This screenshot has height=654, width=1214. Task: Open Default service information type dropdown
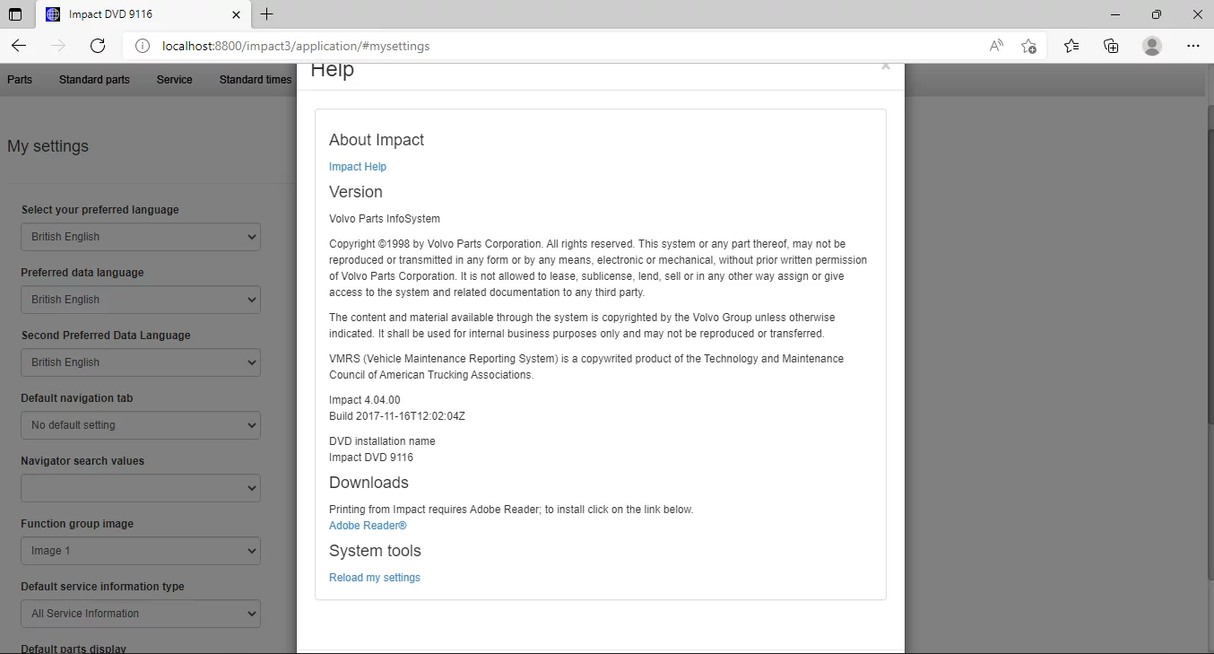140,614
